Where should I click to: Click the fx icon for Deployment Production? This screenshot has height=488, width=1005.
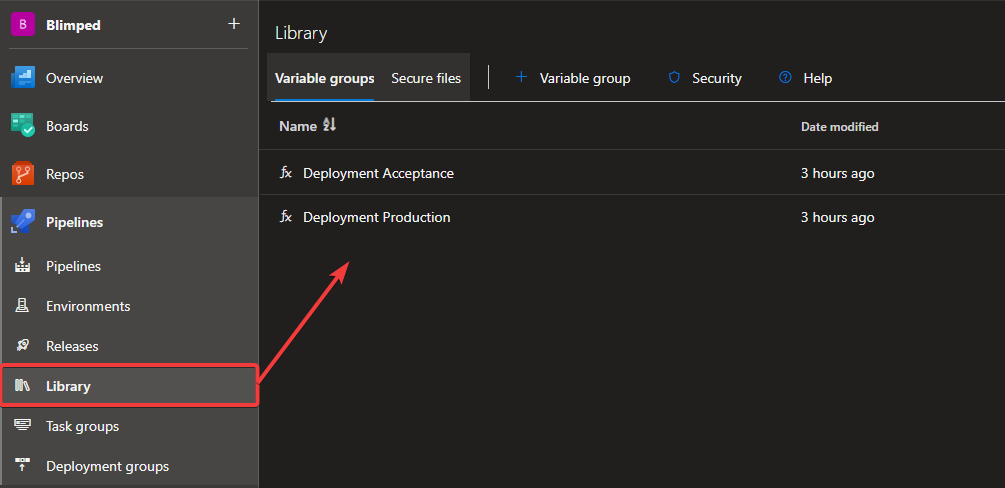(286, 217)
